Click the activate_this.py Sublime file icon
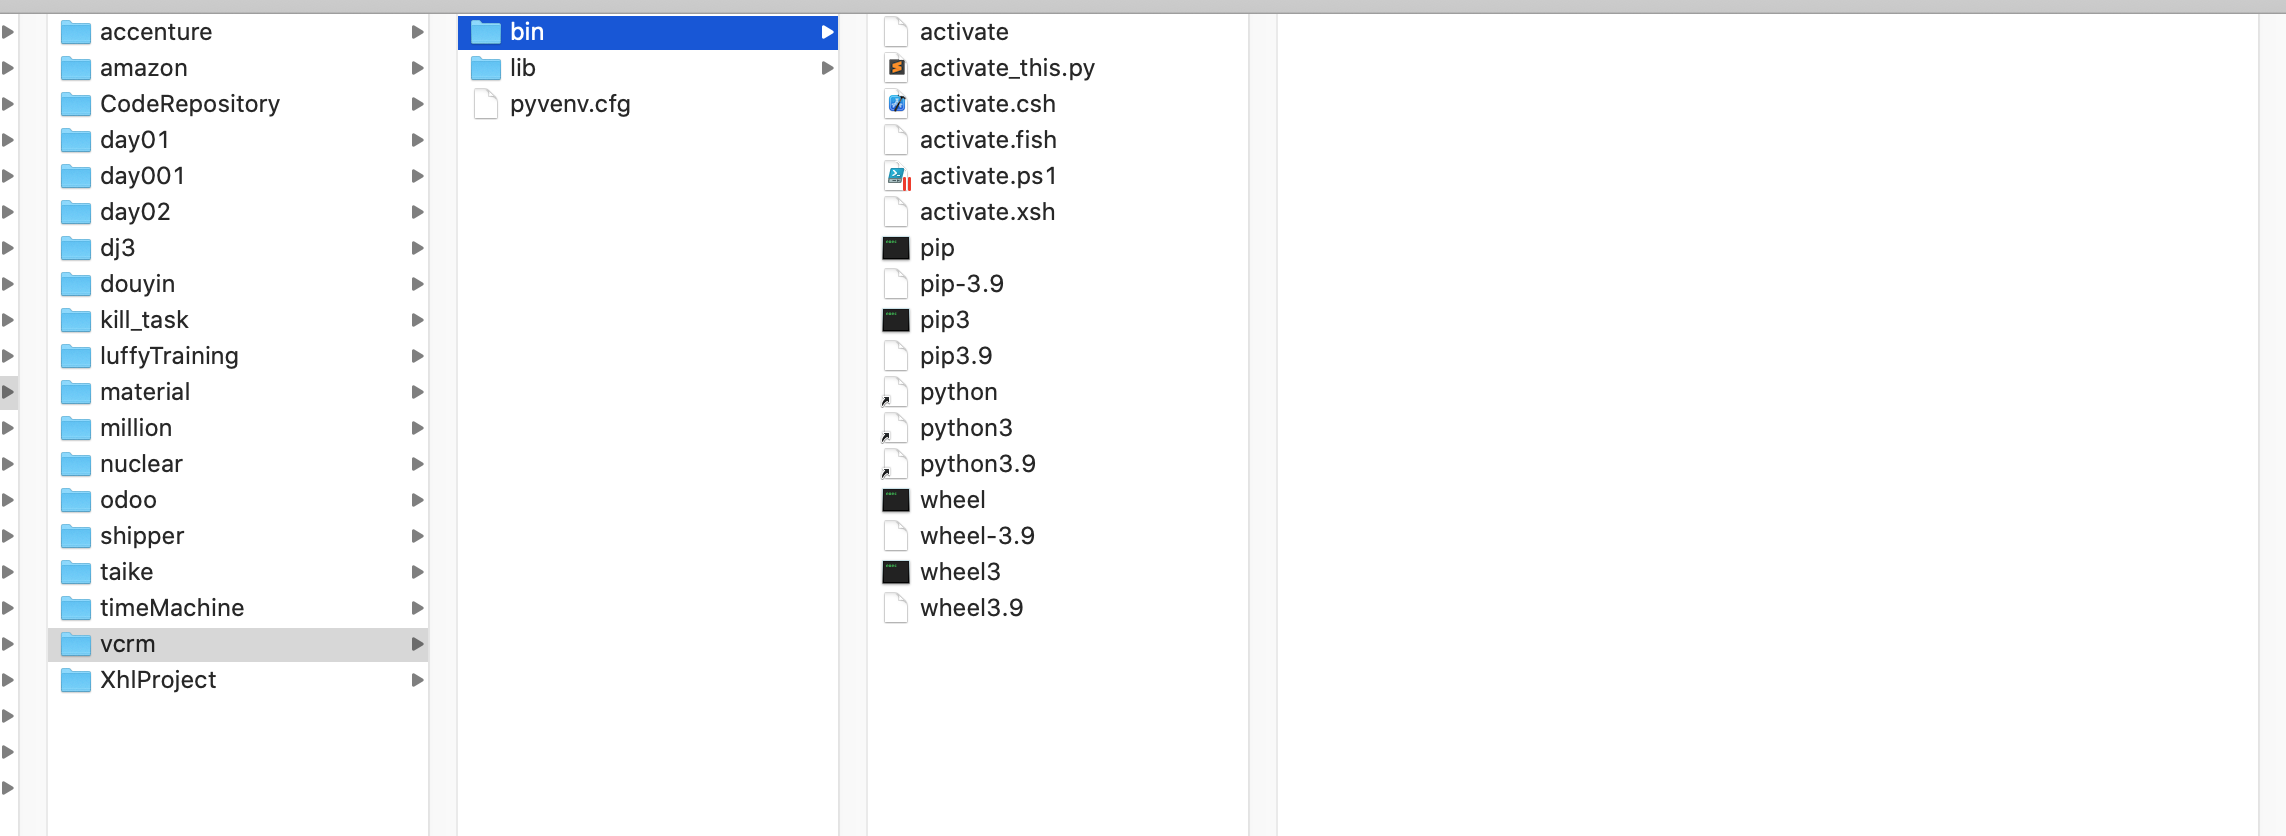Viewport: 2286px width, 836px height. pos(897,68)
